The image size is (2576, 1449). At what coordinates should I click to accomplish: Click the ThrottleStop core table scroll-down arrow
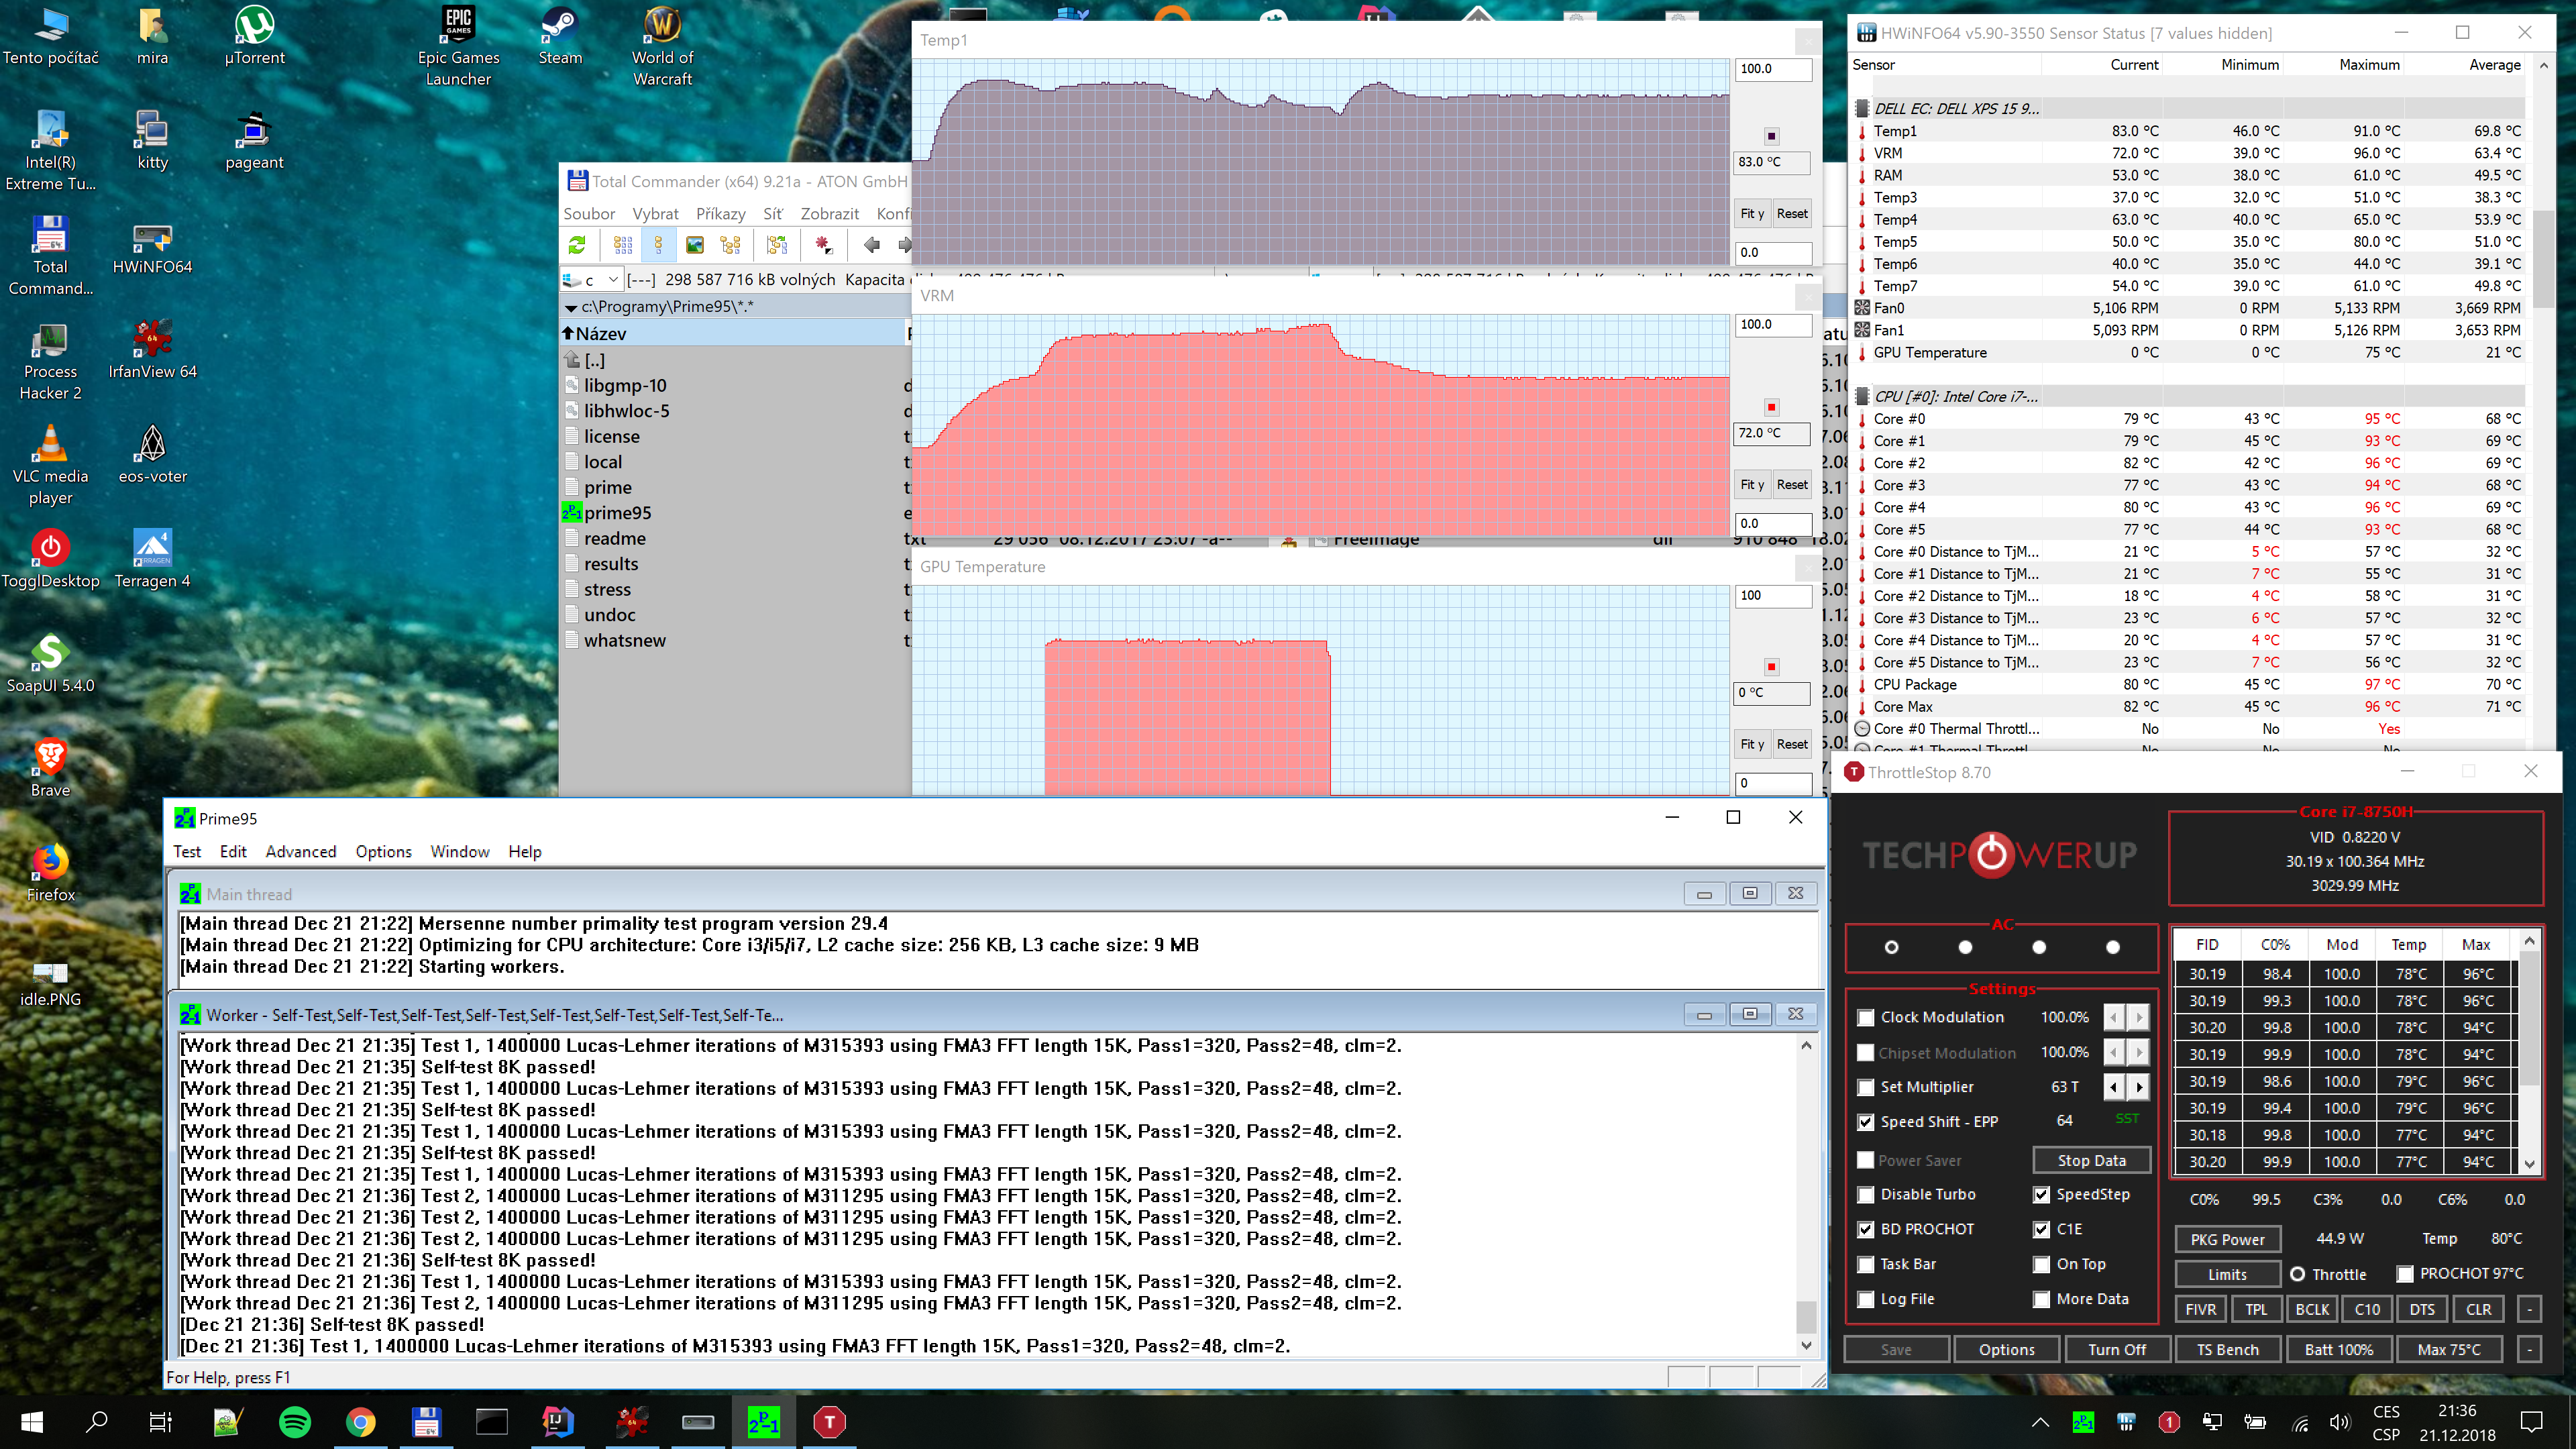(2529, 1163)
